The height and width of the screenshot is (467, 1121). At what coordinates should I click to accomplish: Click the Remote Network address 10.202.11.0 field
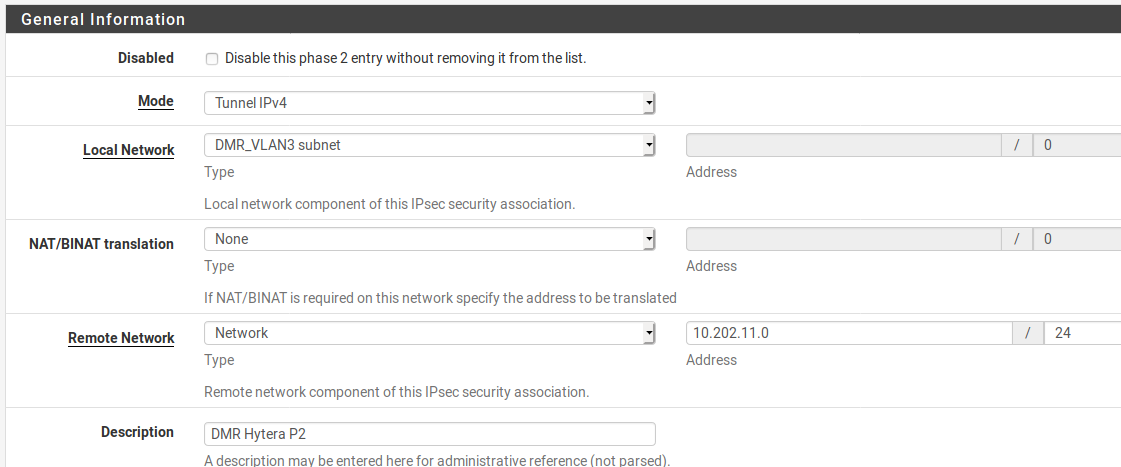click(849, 333)
